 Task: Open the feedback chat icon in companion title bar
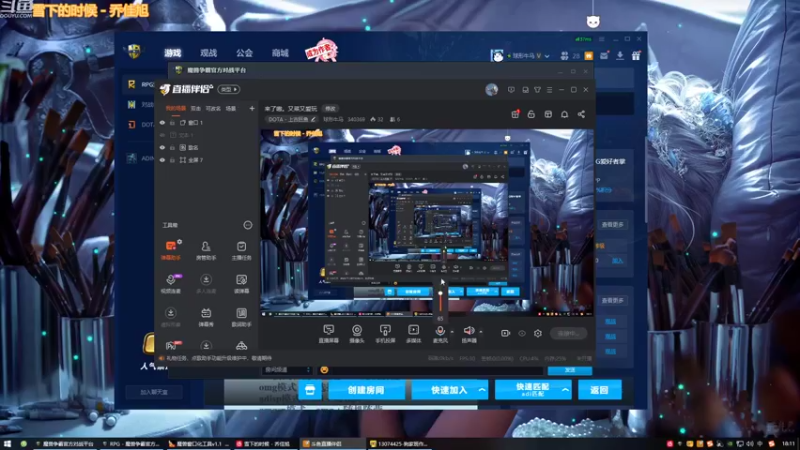tap(511, 90)
